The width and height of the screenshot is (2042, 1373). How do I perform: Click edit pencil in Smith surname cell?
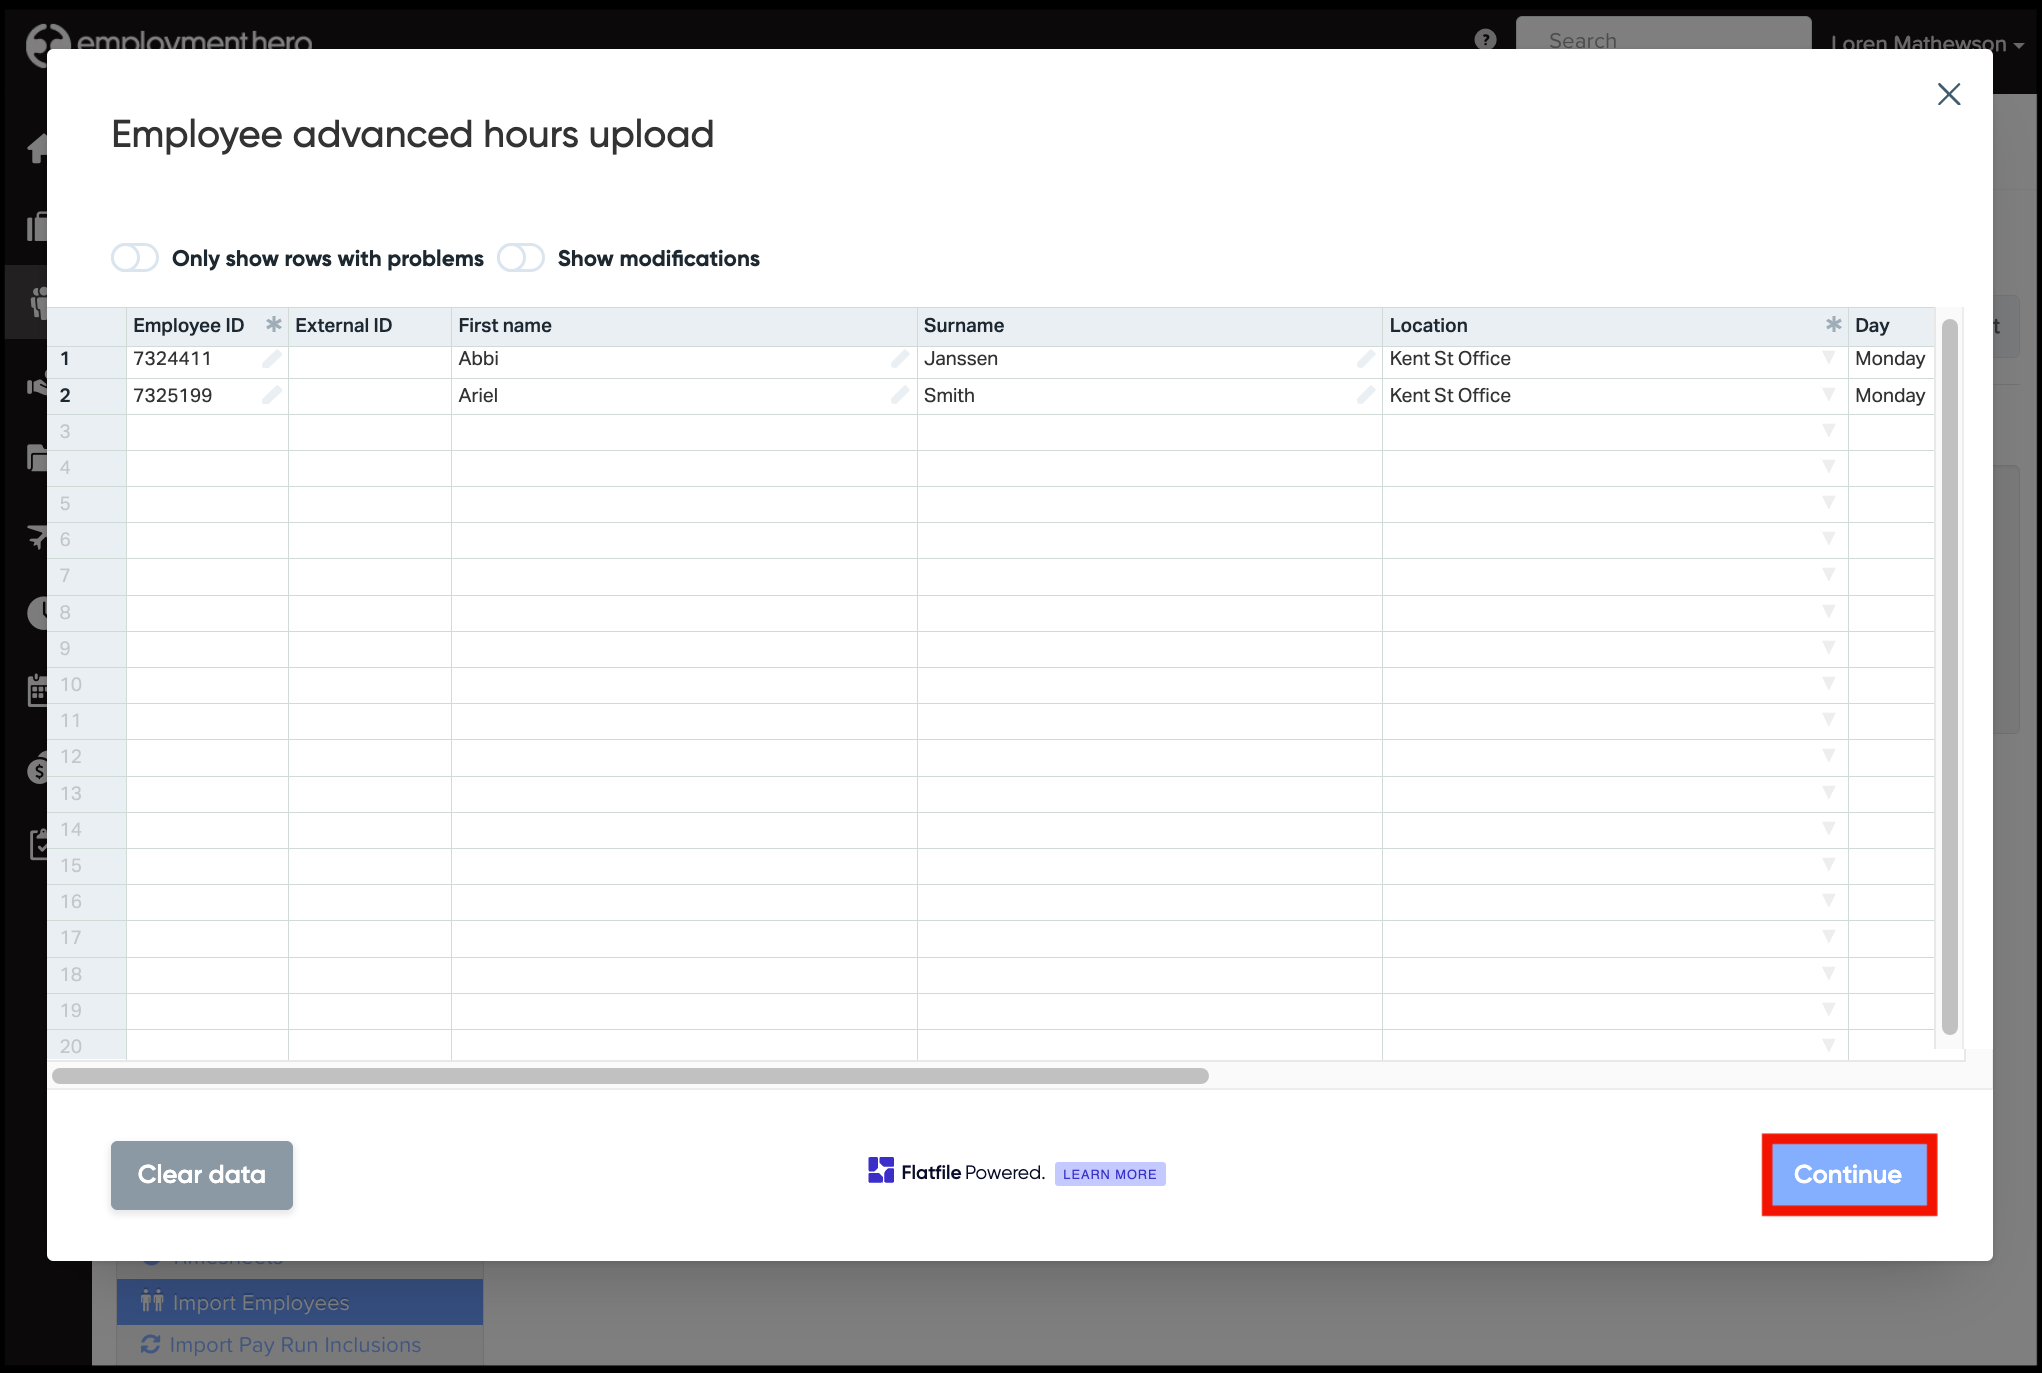1365,395
